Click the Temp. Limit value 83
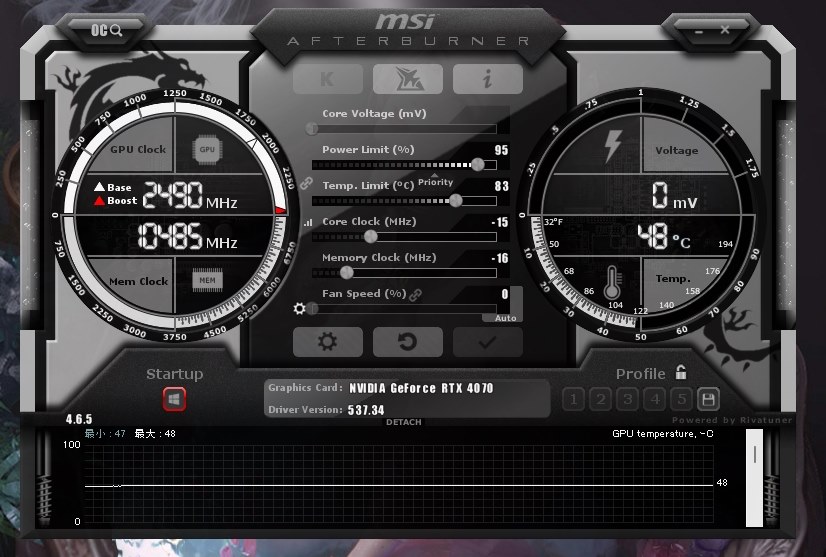The image size is (826, 557). coord(502,186)
